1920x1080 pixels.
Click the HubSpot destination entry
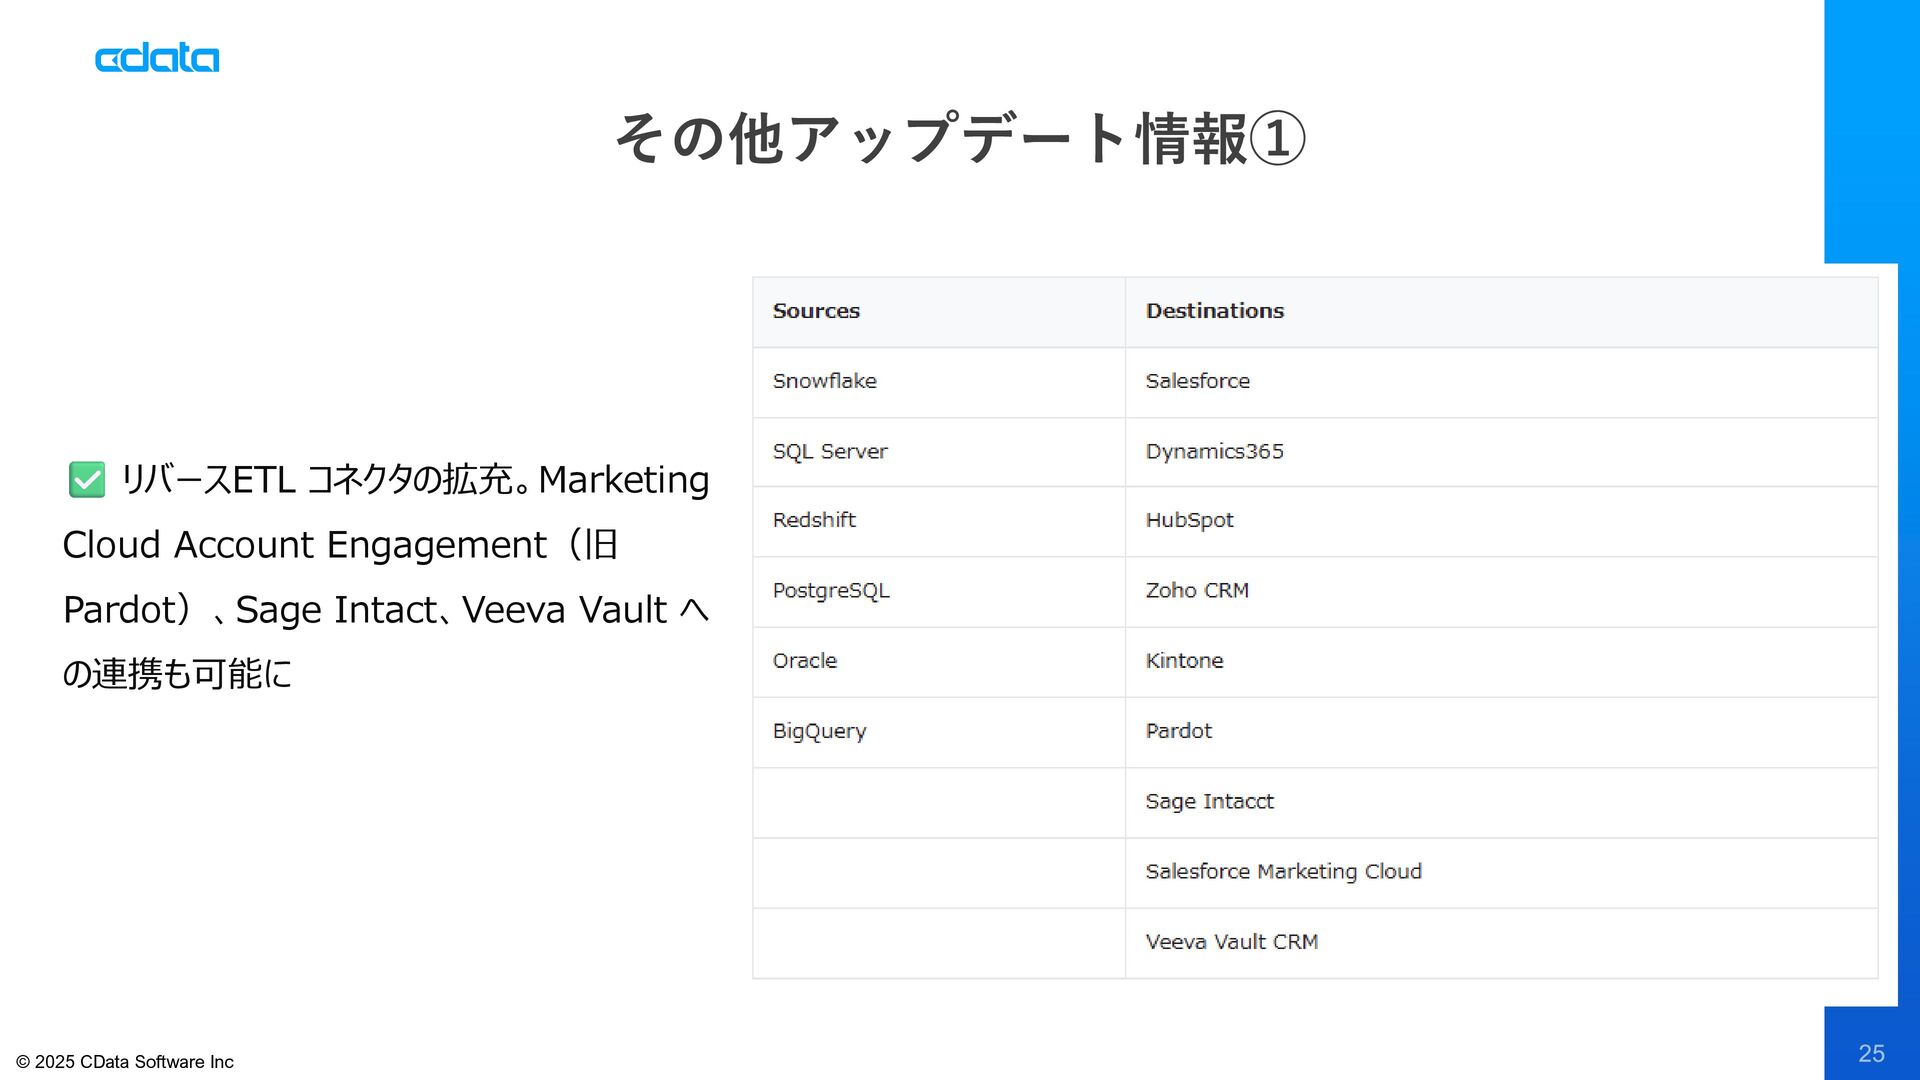(x=1189, y=520)
